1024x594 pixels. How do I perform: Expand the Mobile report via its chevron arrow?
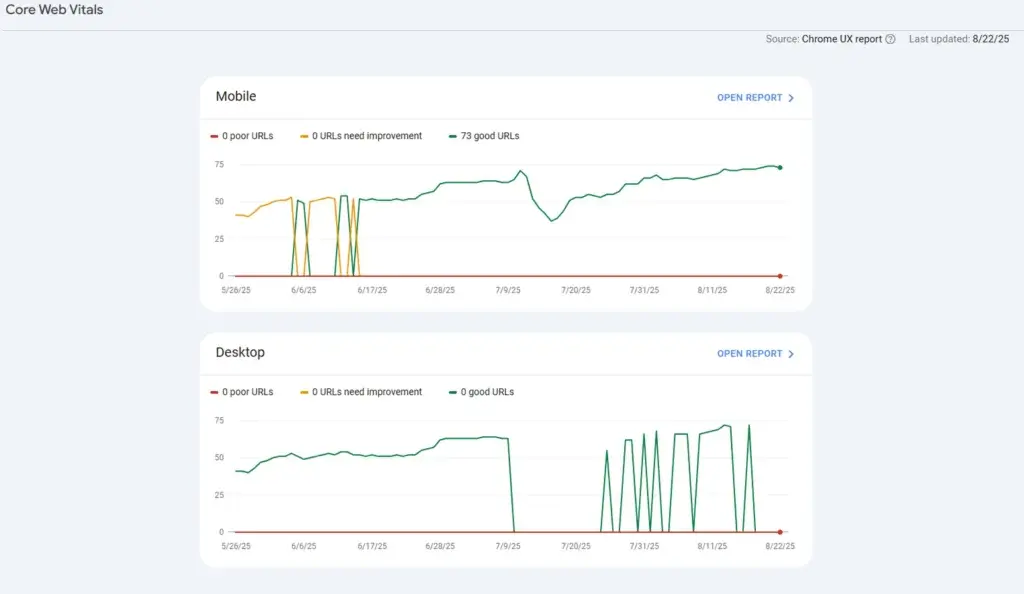[790, 97]
